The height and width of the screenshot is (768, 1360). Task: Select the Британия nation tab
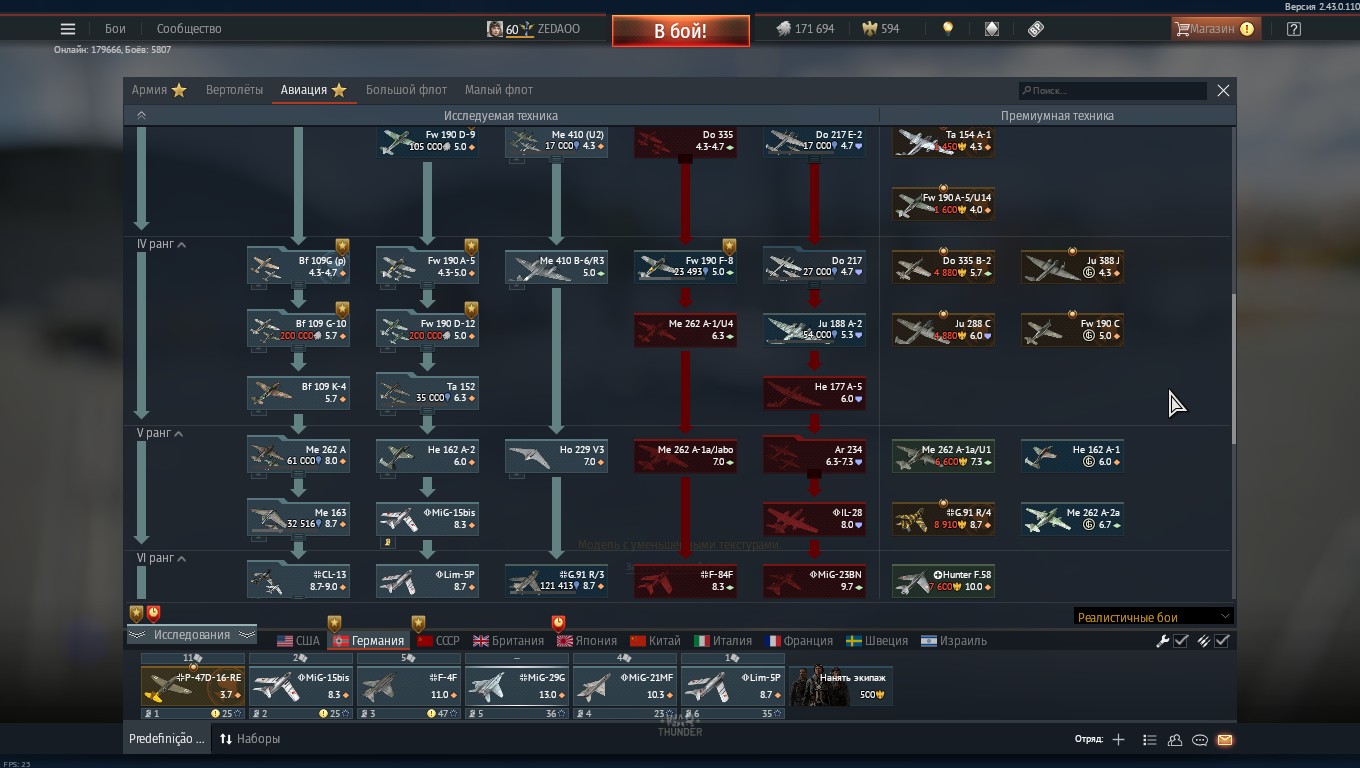coord(509,641)
